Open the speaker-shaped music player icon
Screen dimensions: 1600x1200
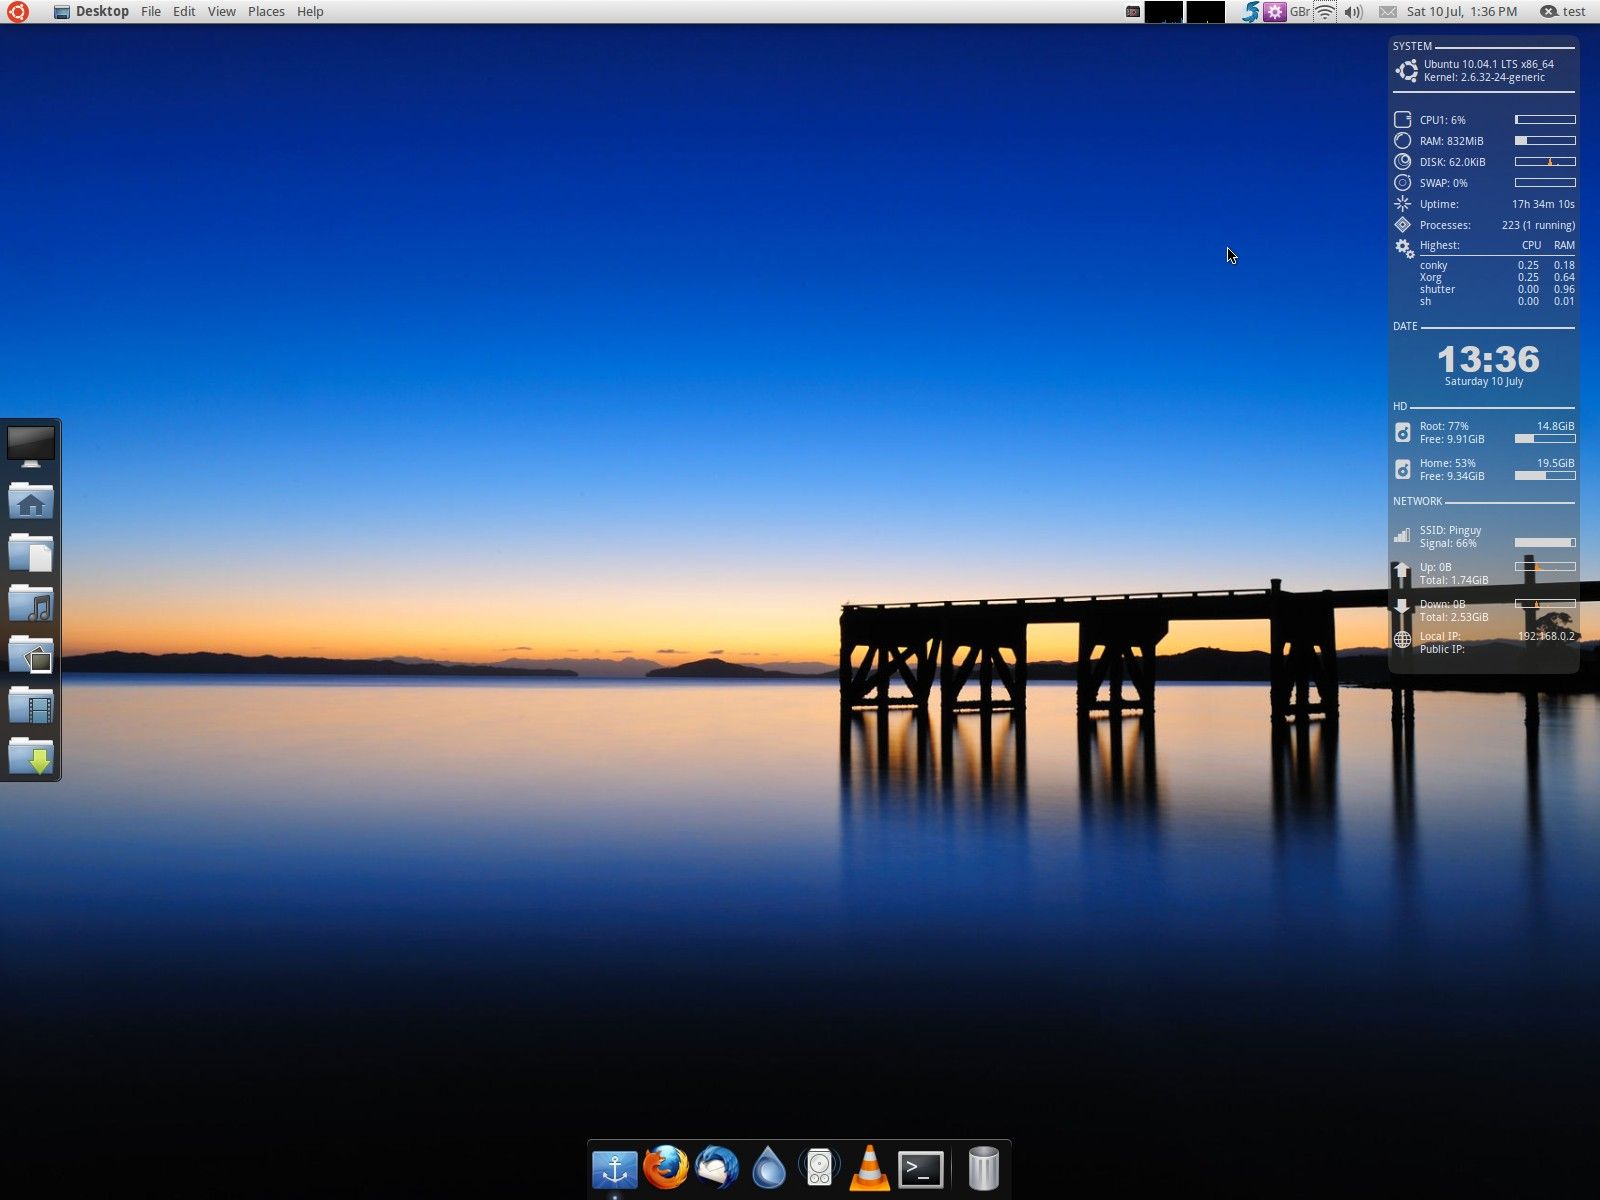click(x=819, y=1168)
